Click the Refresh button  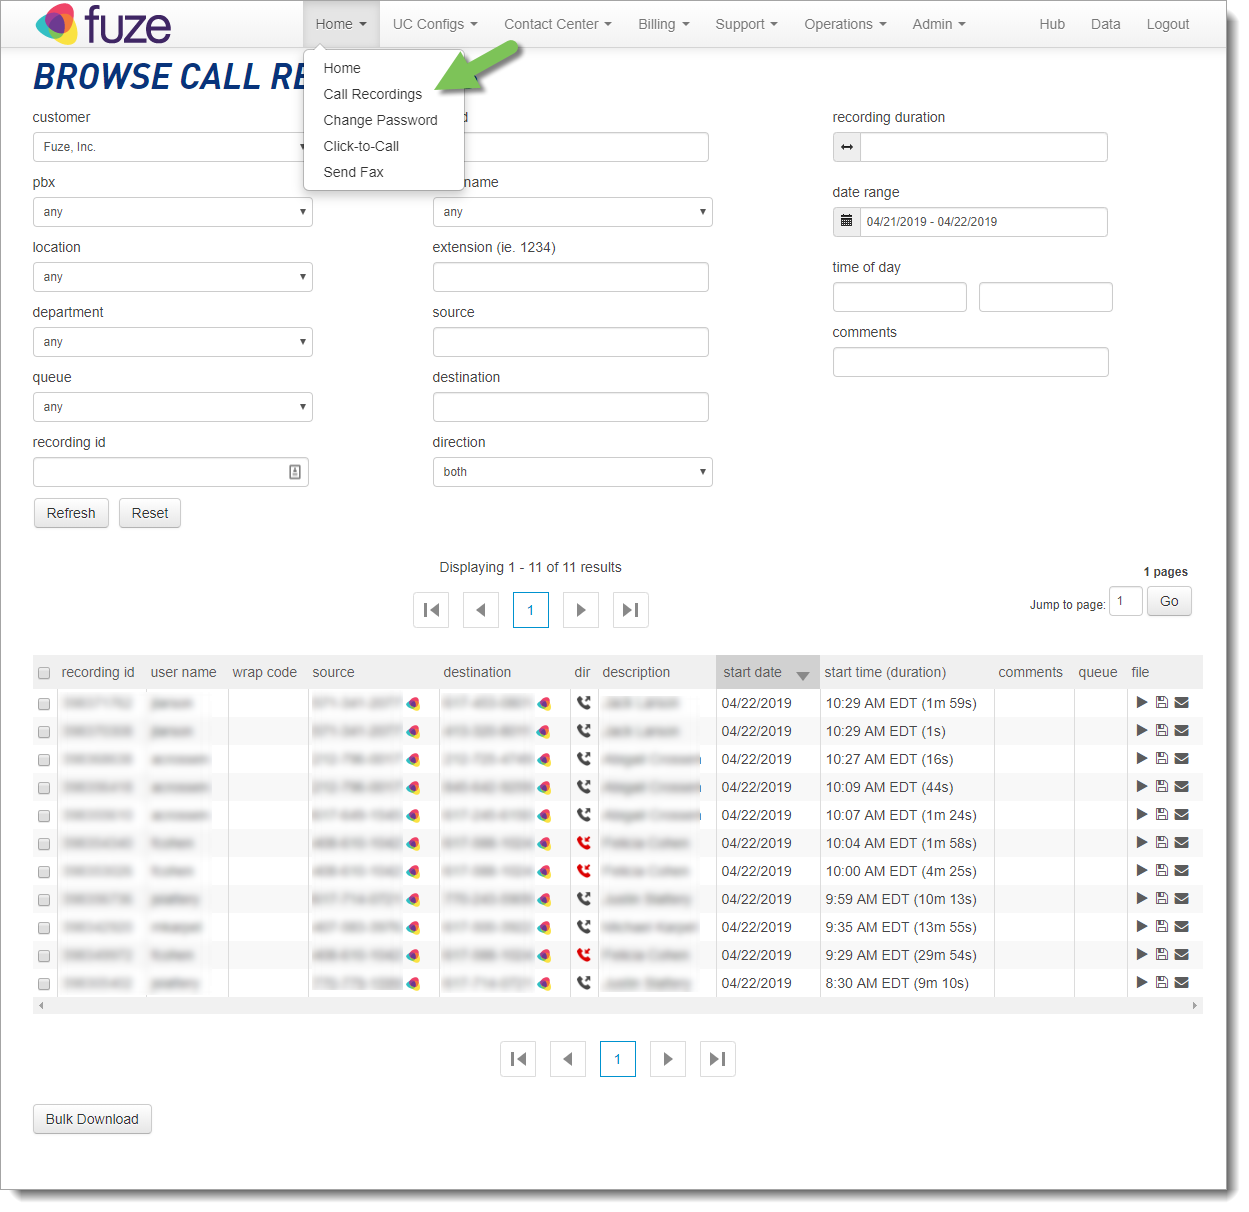coord(71,513)
